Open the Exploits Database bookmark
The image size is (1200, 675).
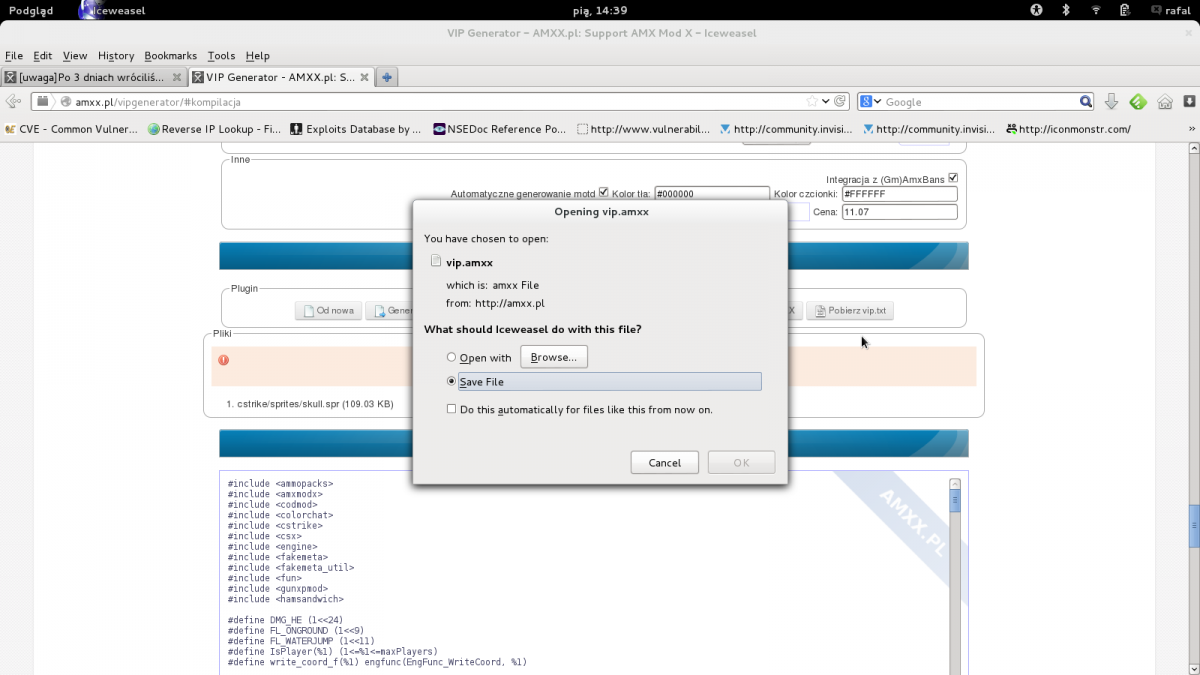click(x=356, y=129)
